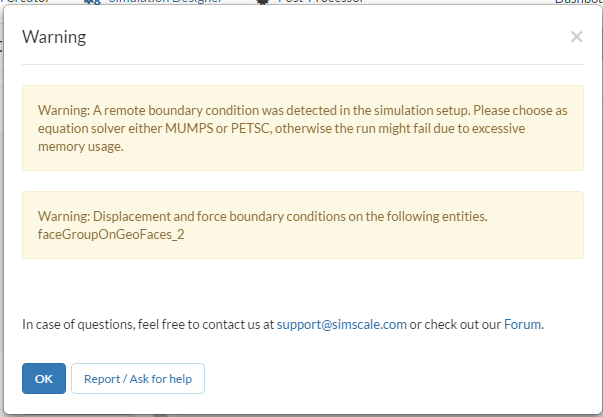The image size is (603, 417).
Task: Close the Warning dialog with the X
Action: (x=576, y=37)
